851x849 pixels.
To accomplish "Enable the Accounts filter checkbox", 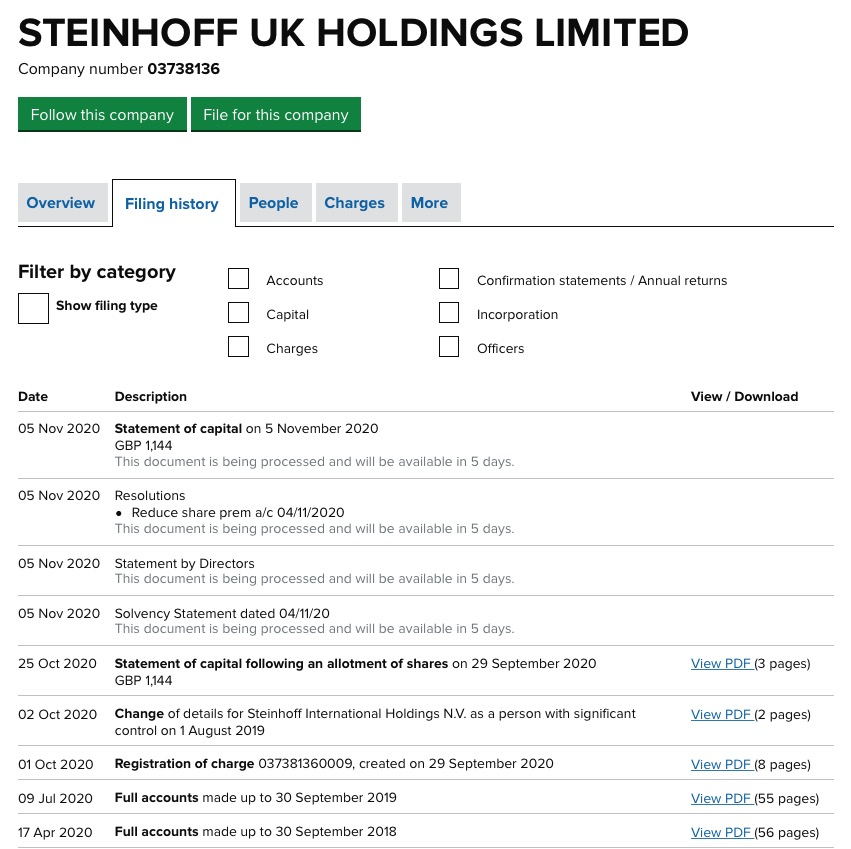I will point(238,279).
